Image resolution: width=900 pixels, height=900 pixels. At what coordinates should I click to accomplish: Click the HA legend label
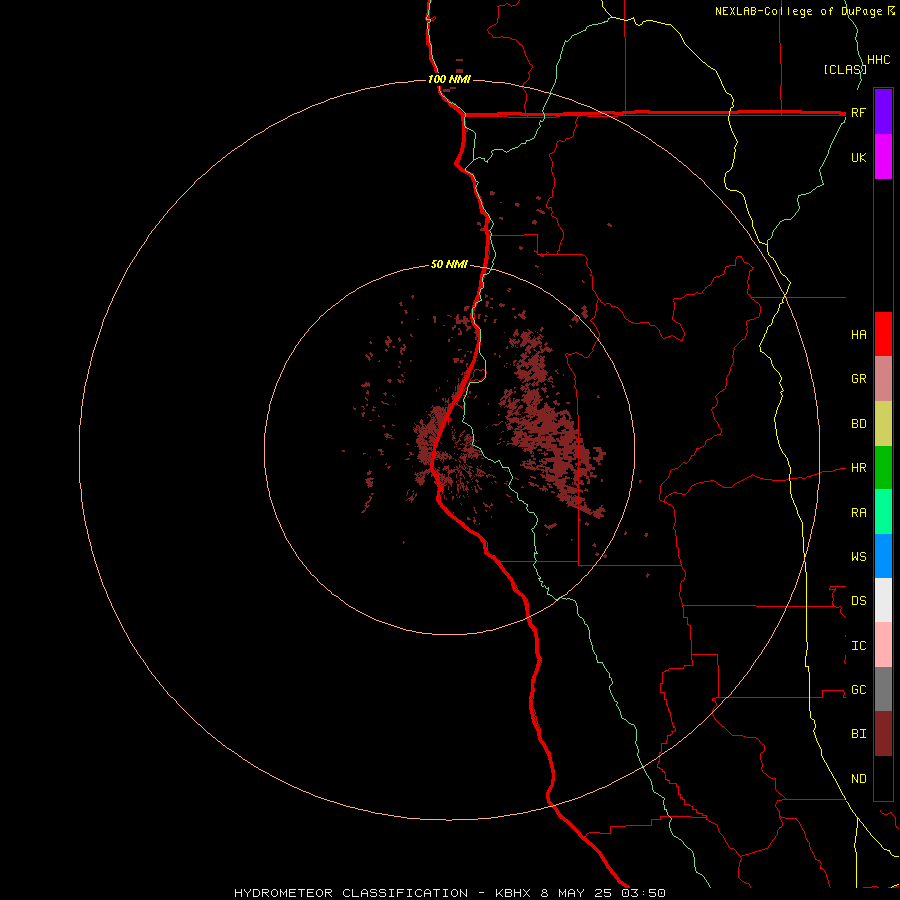859,334
